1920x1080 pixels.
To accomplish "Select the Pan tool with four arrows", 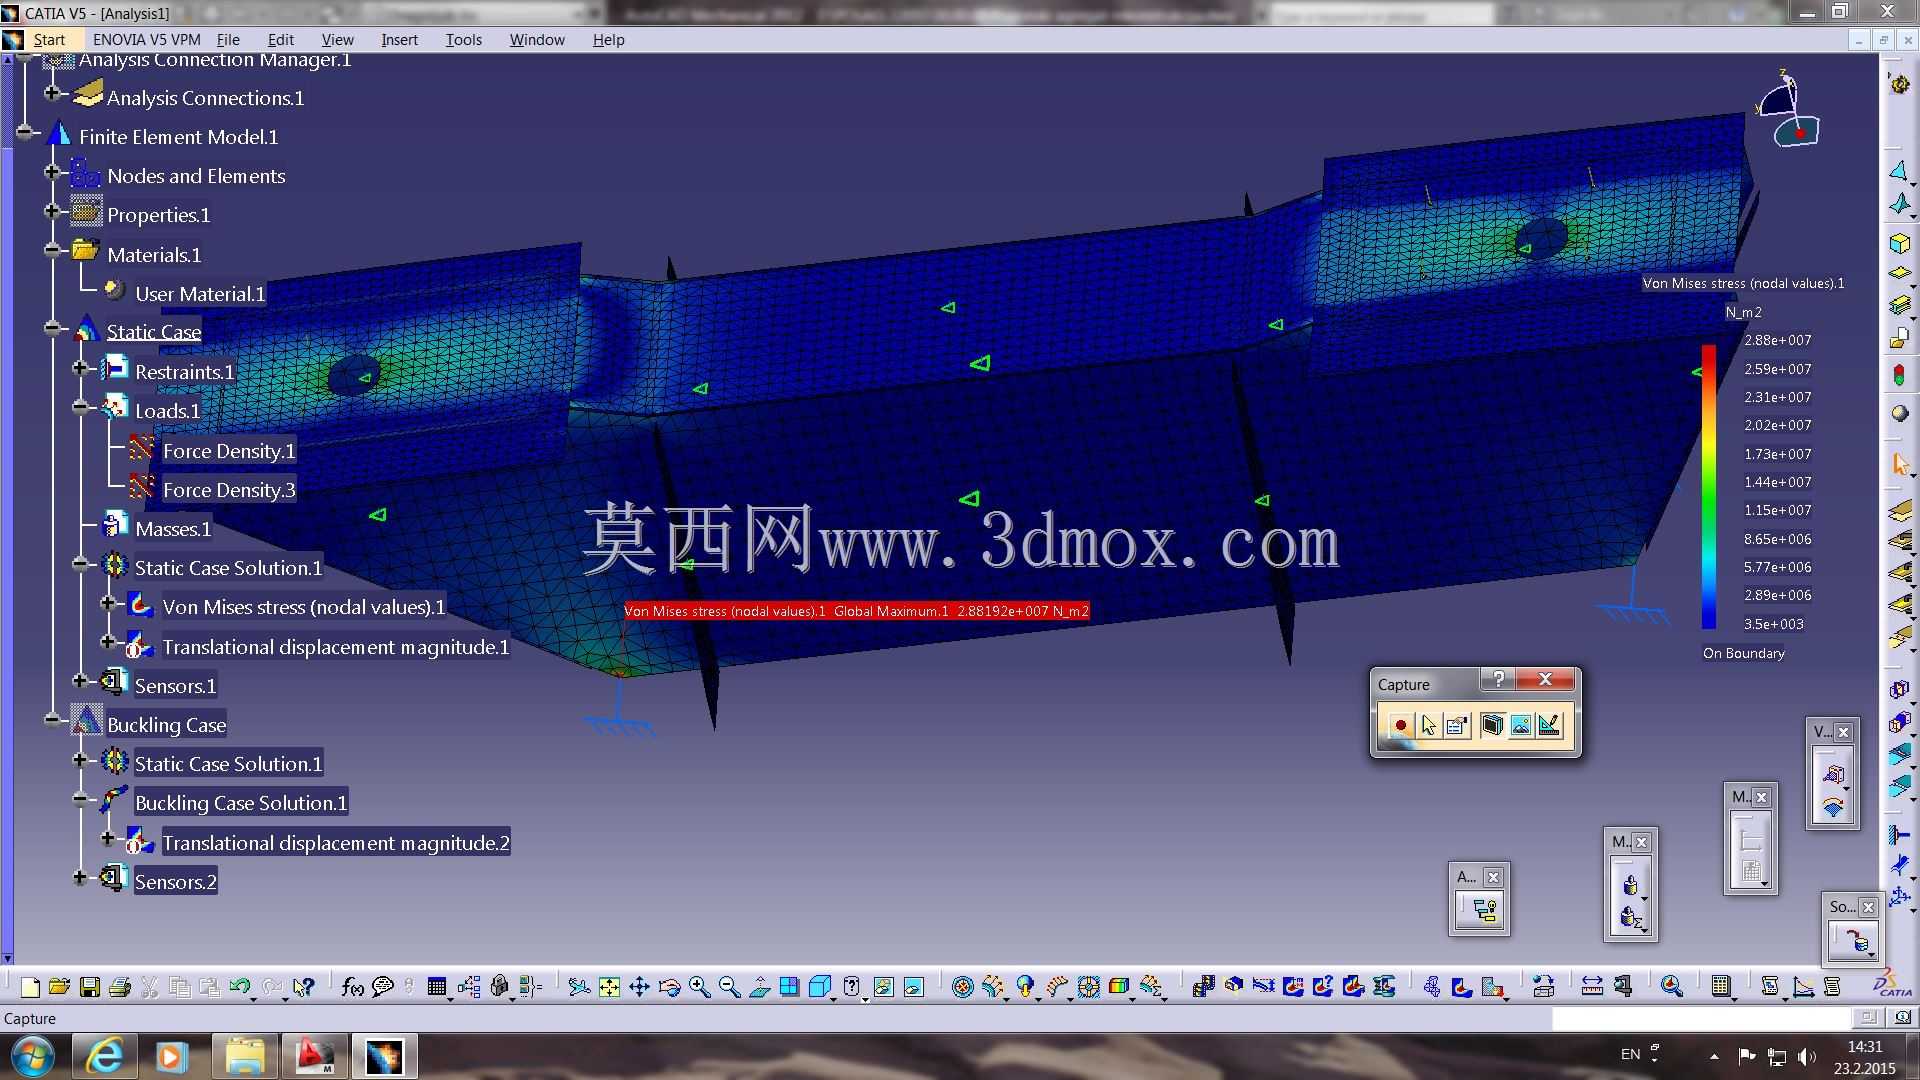I will (x=639, y=987).
